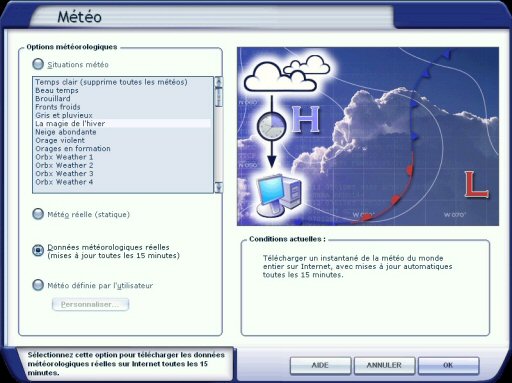The height and width of the screenshot is (383, 512).
Task: Choose Orage violent from the list
Action: (x=123, y=140)
